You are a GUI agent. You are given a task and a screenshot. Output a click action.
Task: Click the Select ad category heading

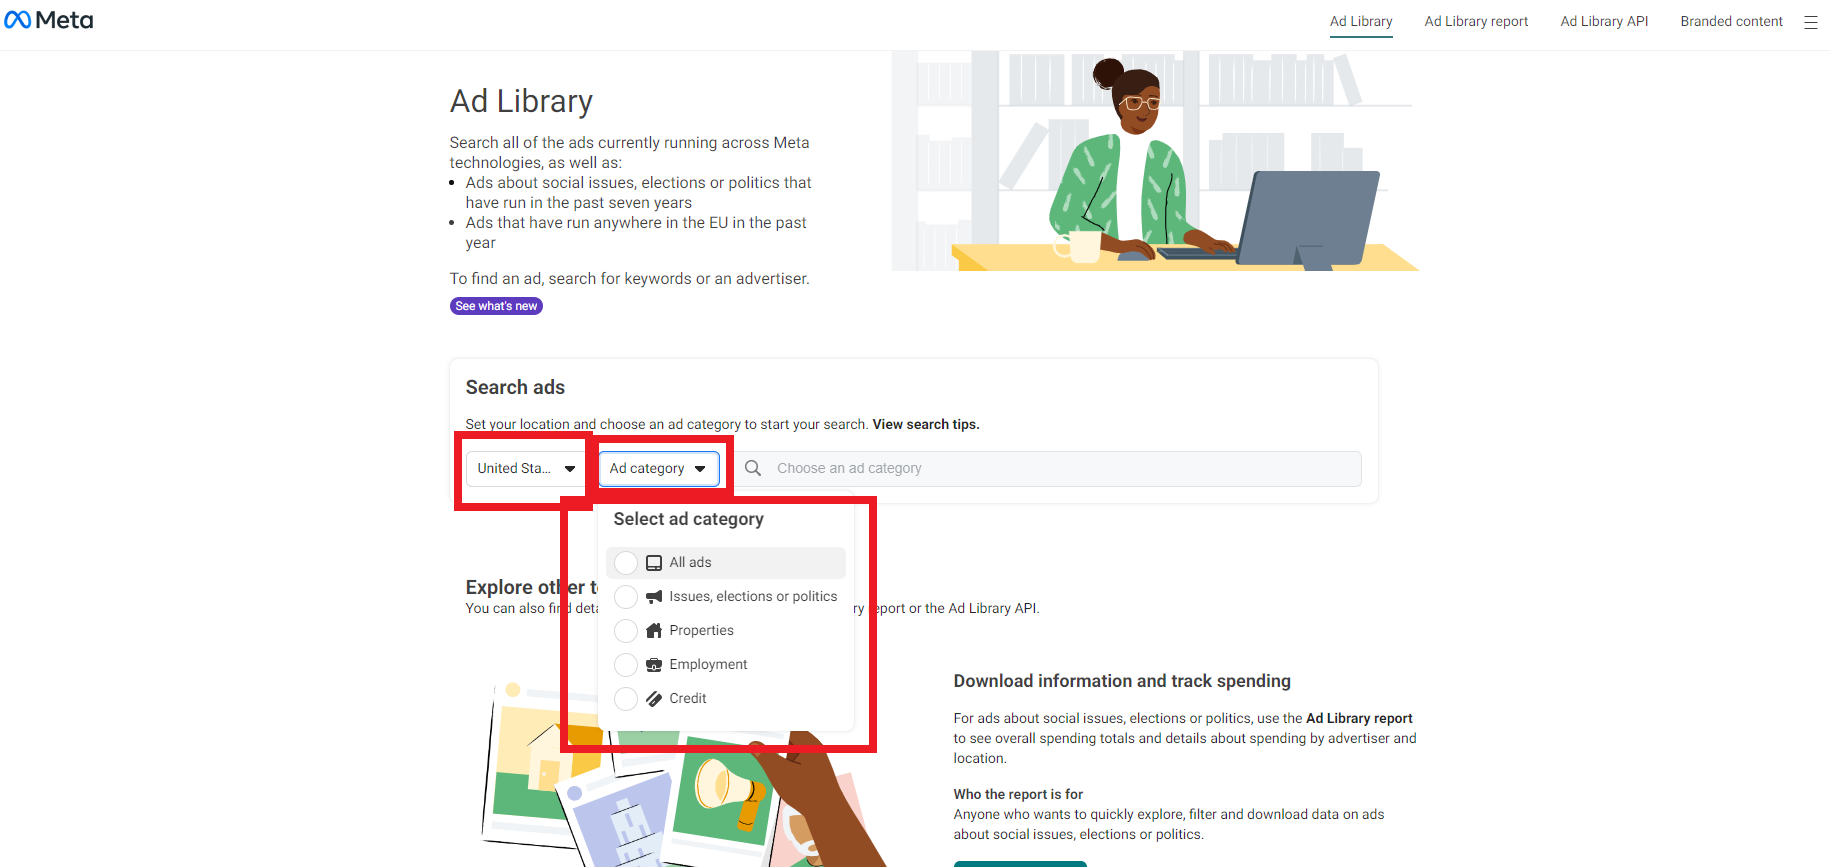click(x=689, y=519)
